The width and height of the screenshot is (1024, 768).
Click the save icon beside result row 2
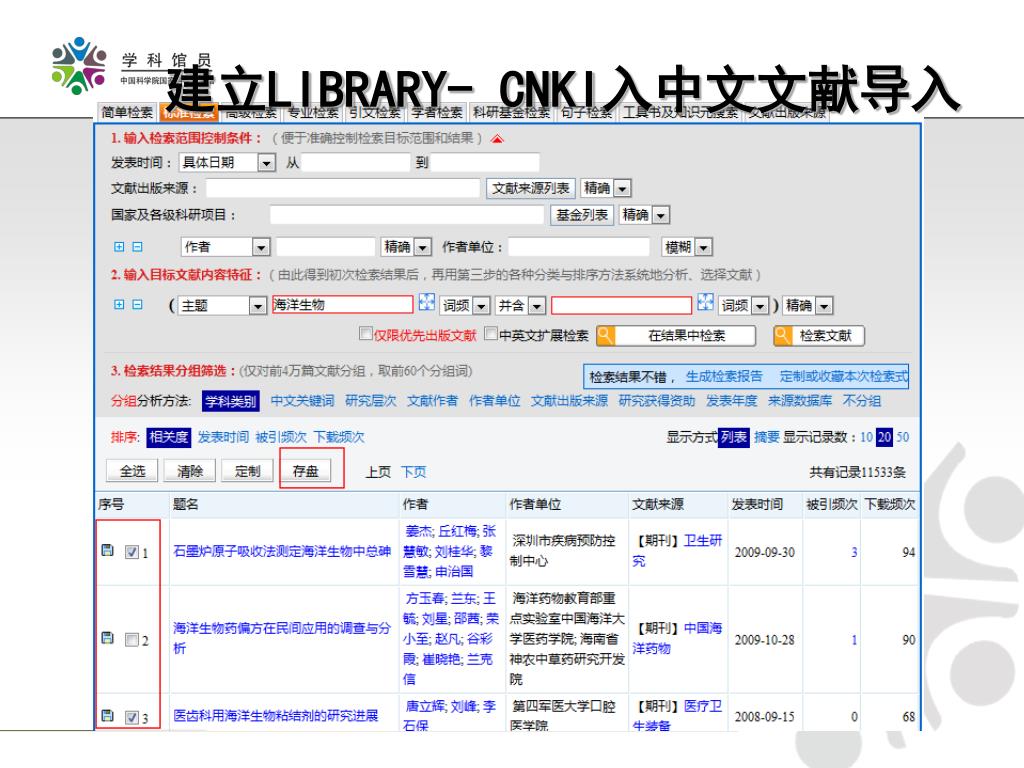(x=108, y=638)
